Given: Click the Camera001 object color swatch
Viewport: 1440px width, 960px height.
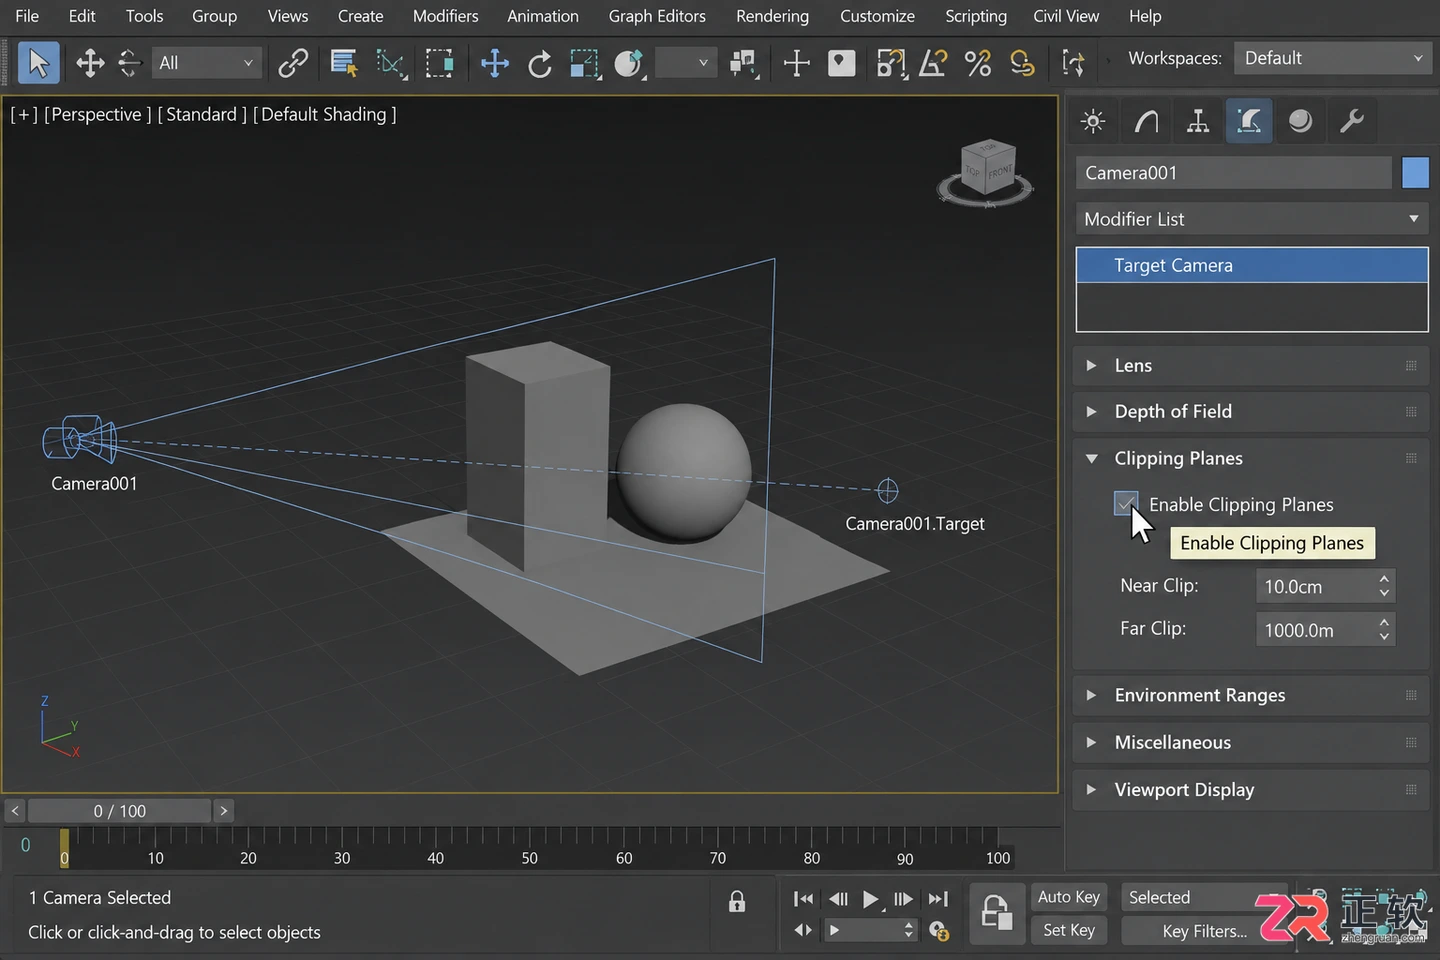Looking at the screenshot, I should pos(1415,172).
